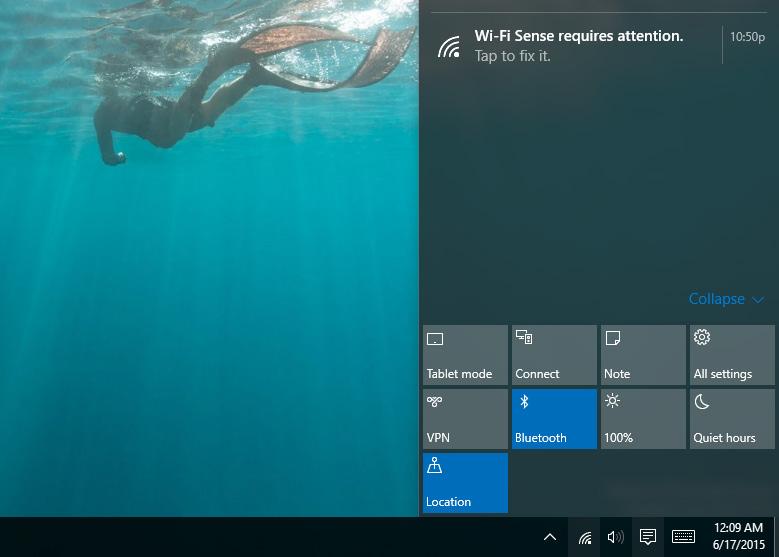Click "Tap to fix it." text
The width and height of the screenshot is (779, 557).
point(512,56)
